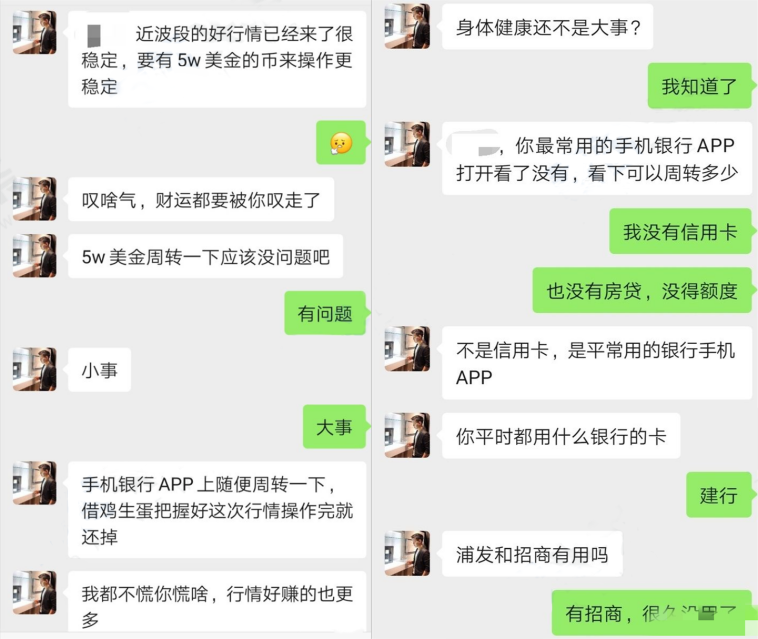The width and height of the screenshot is (758, 639).
Task: Tap the avatar beside "我都不慌你慌啥" message
Action: click(x=34, y=593)
